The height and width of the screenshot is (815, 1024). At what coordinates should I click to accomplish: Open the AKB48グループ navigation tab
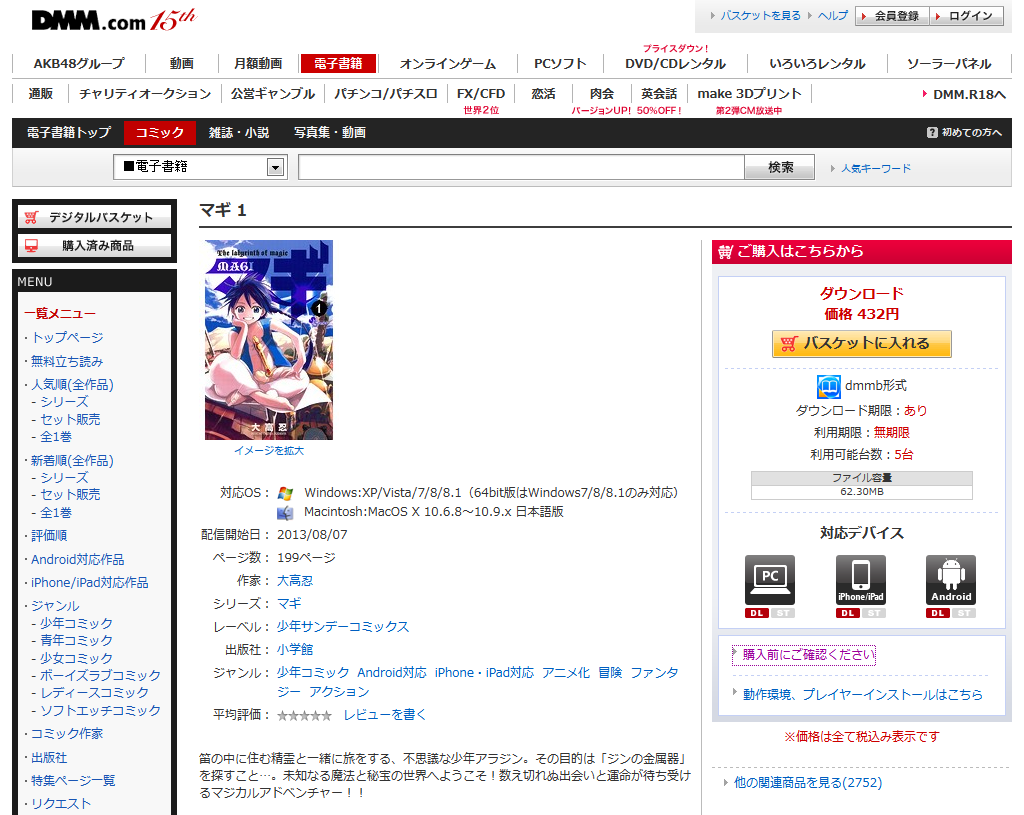pyautogui.click(x=79, y=63)
